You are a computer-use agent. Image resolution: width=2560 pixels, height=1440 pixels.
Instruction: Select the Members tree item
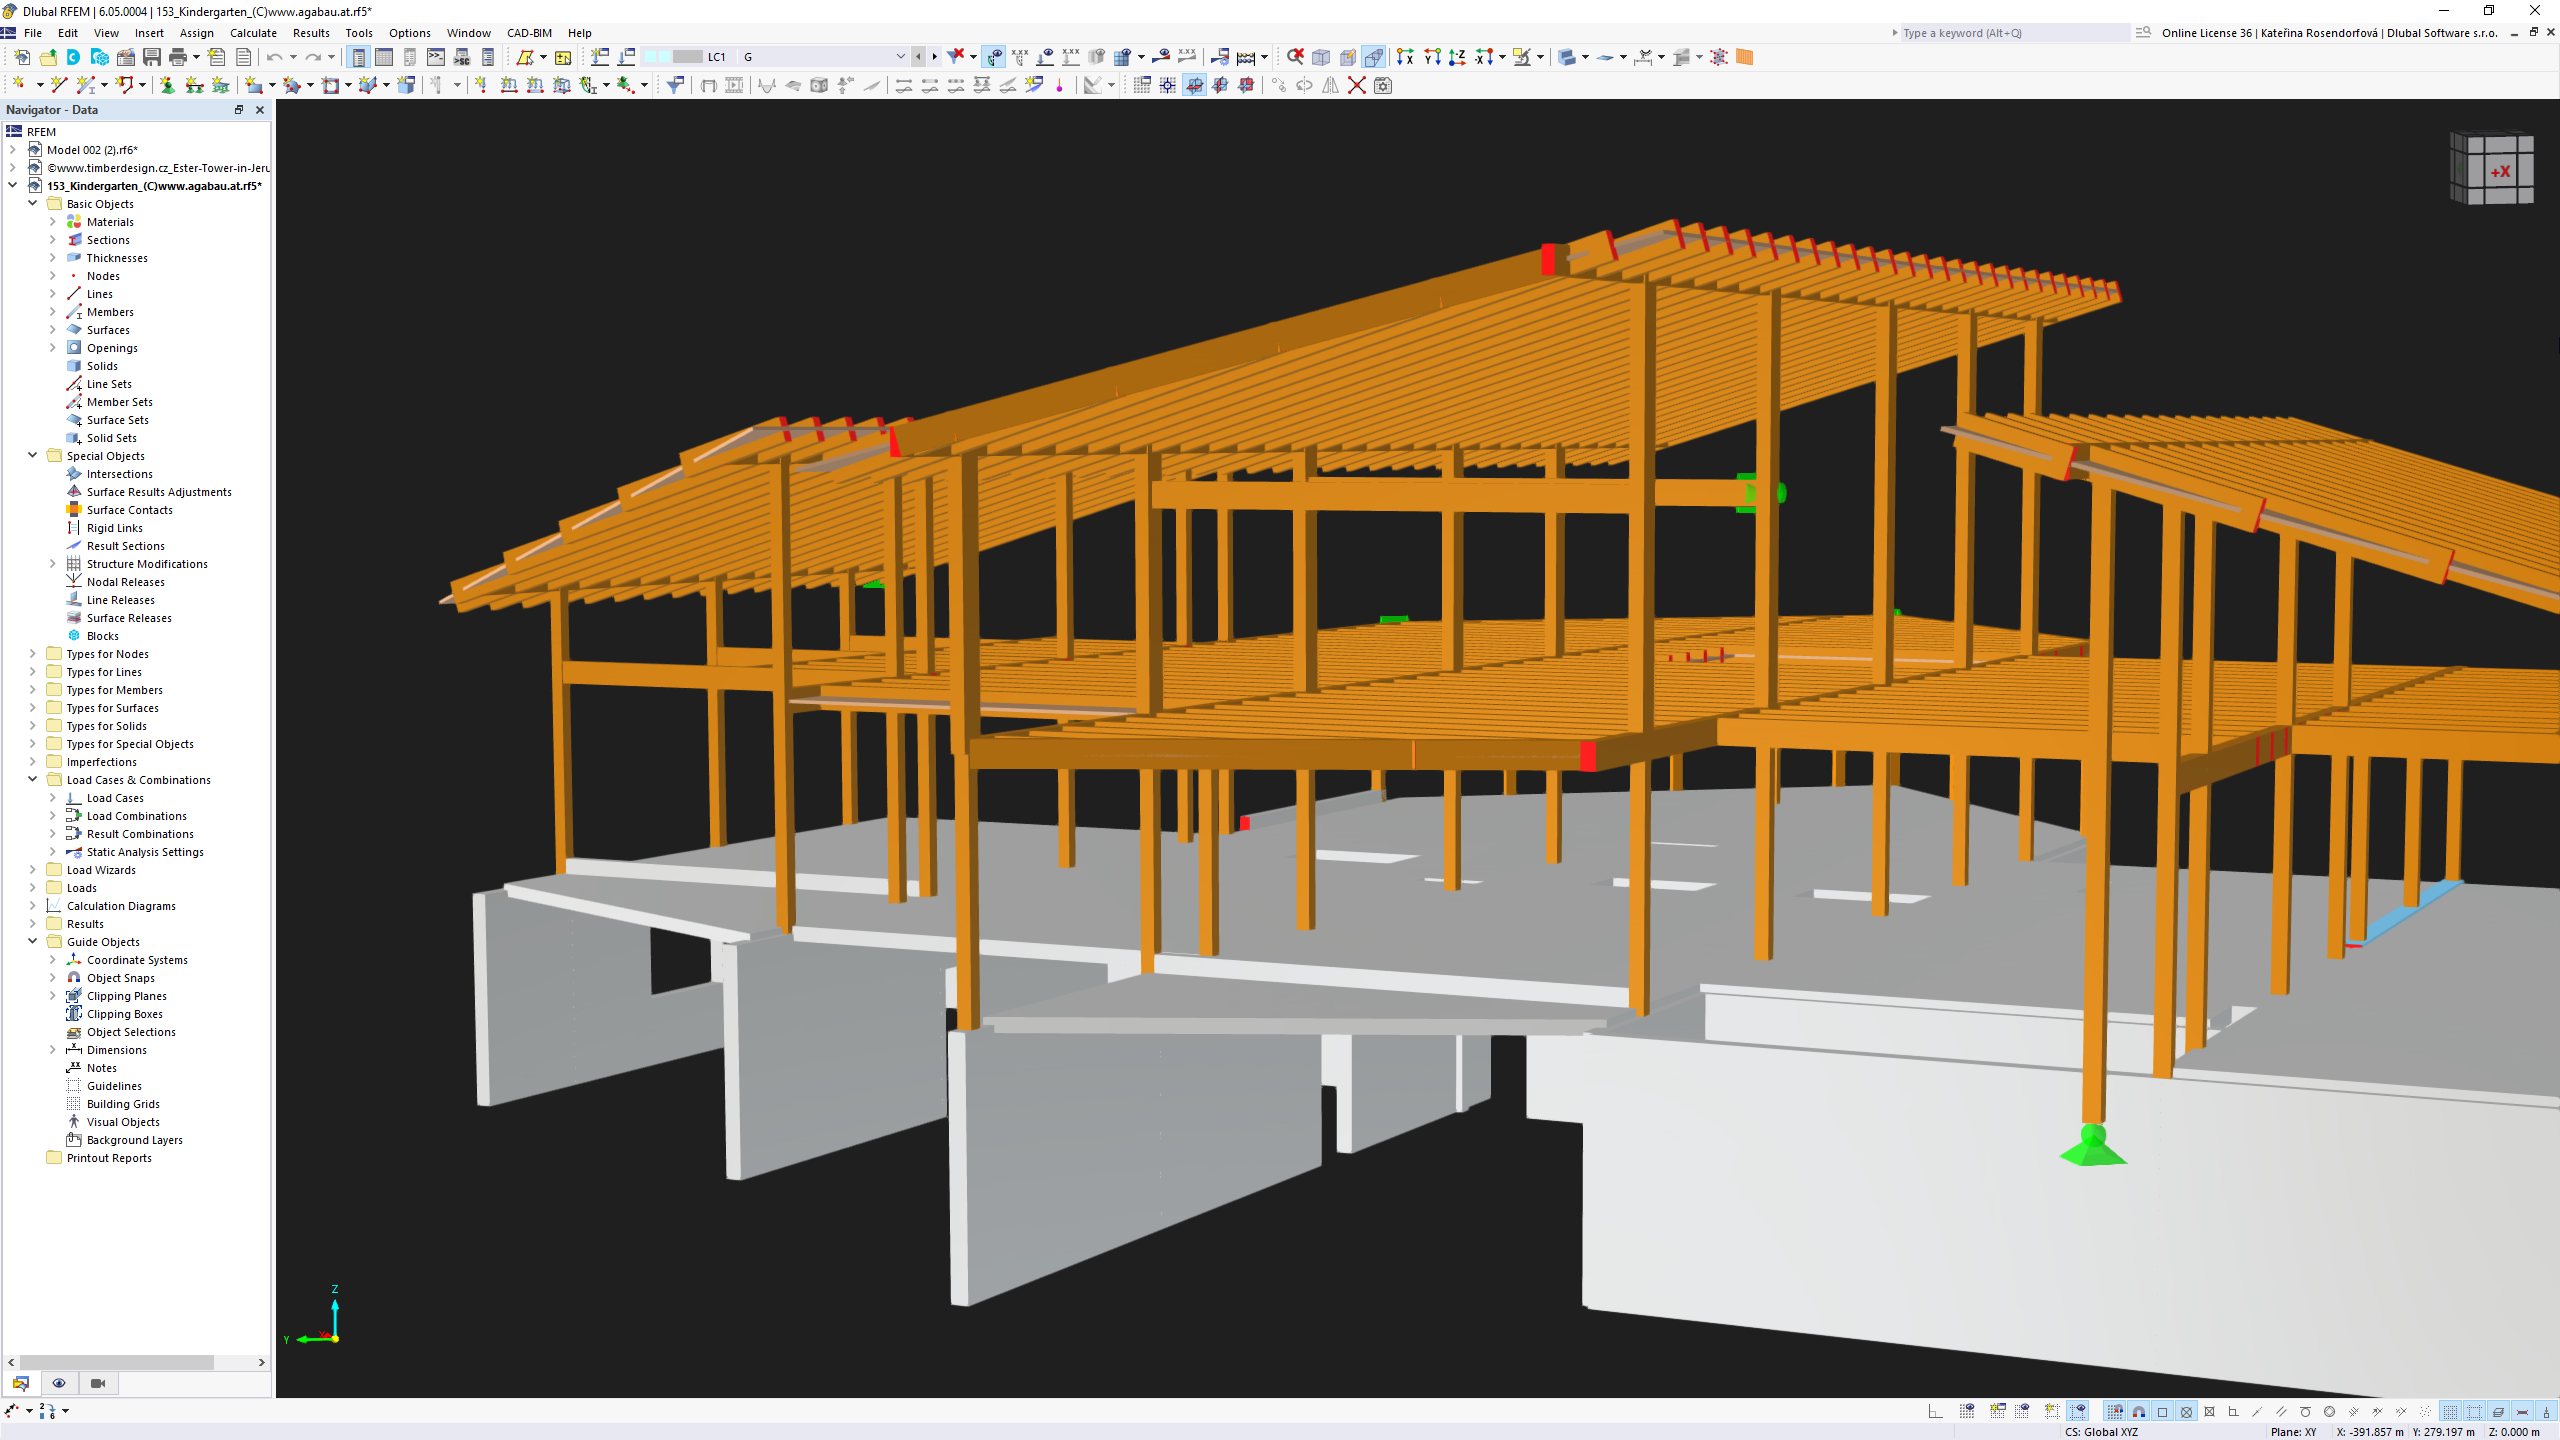coord(111,311)
